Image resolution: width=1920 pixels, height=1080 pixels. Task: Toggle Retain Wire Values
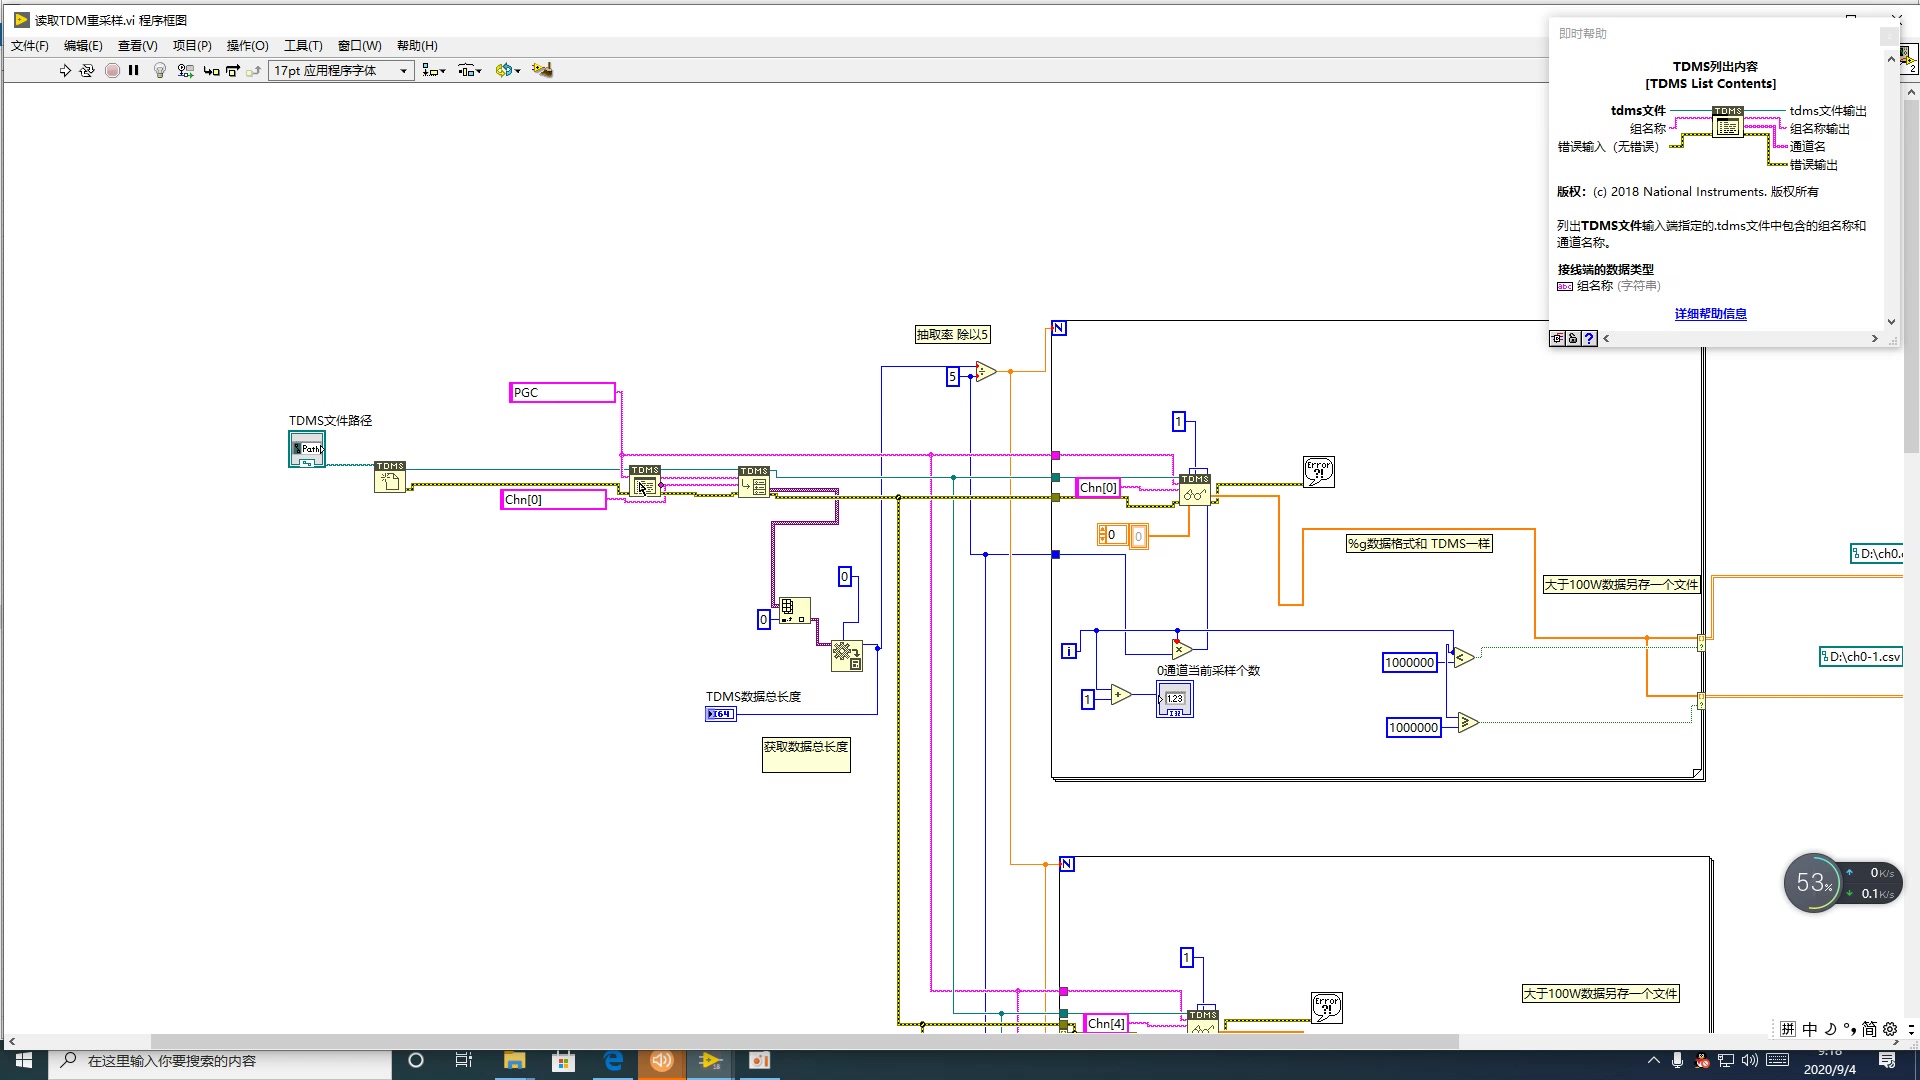point(186,70)
